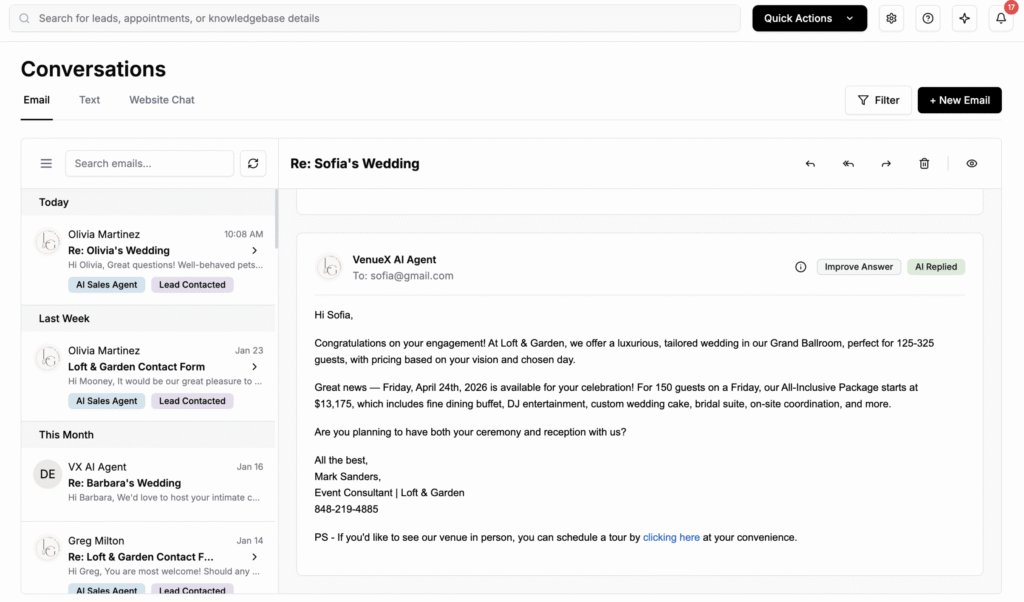Expand Re: Olivia's Wedding thread chevron
The width and height of the screenshot is (1024, 602).
(255, 250)
